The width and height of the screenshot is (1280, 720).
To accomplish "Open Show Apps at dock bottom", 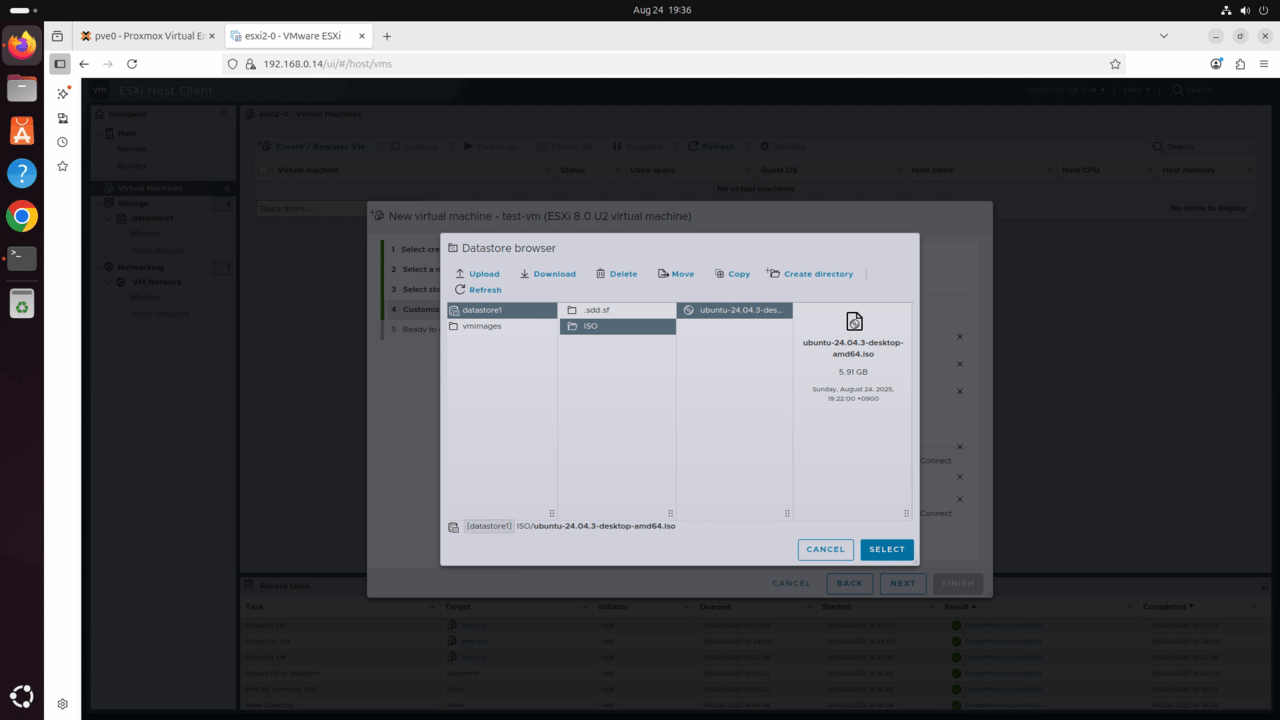I will (21, 696).
